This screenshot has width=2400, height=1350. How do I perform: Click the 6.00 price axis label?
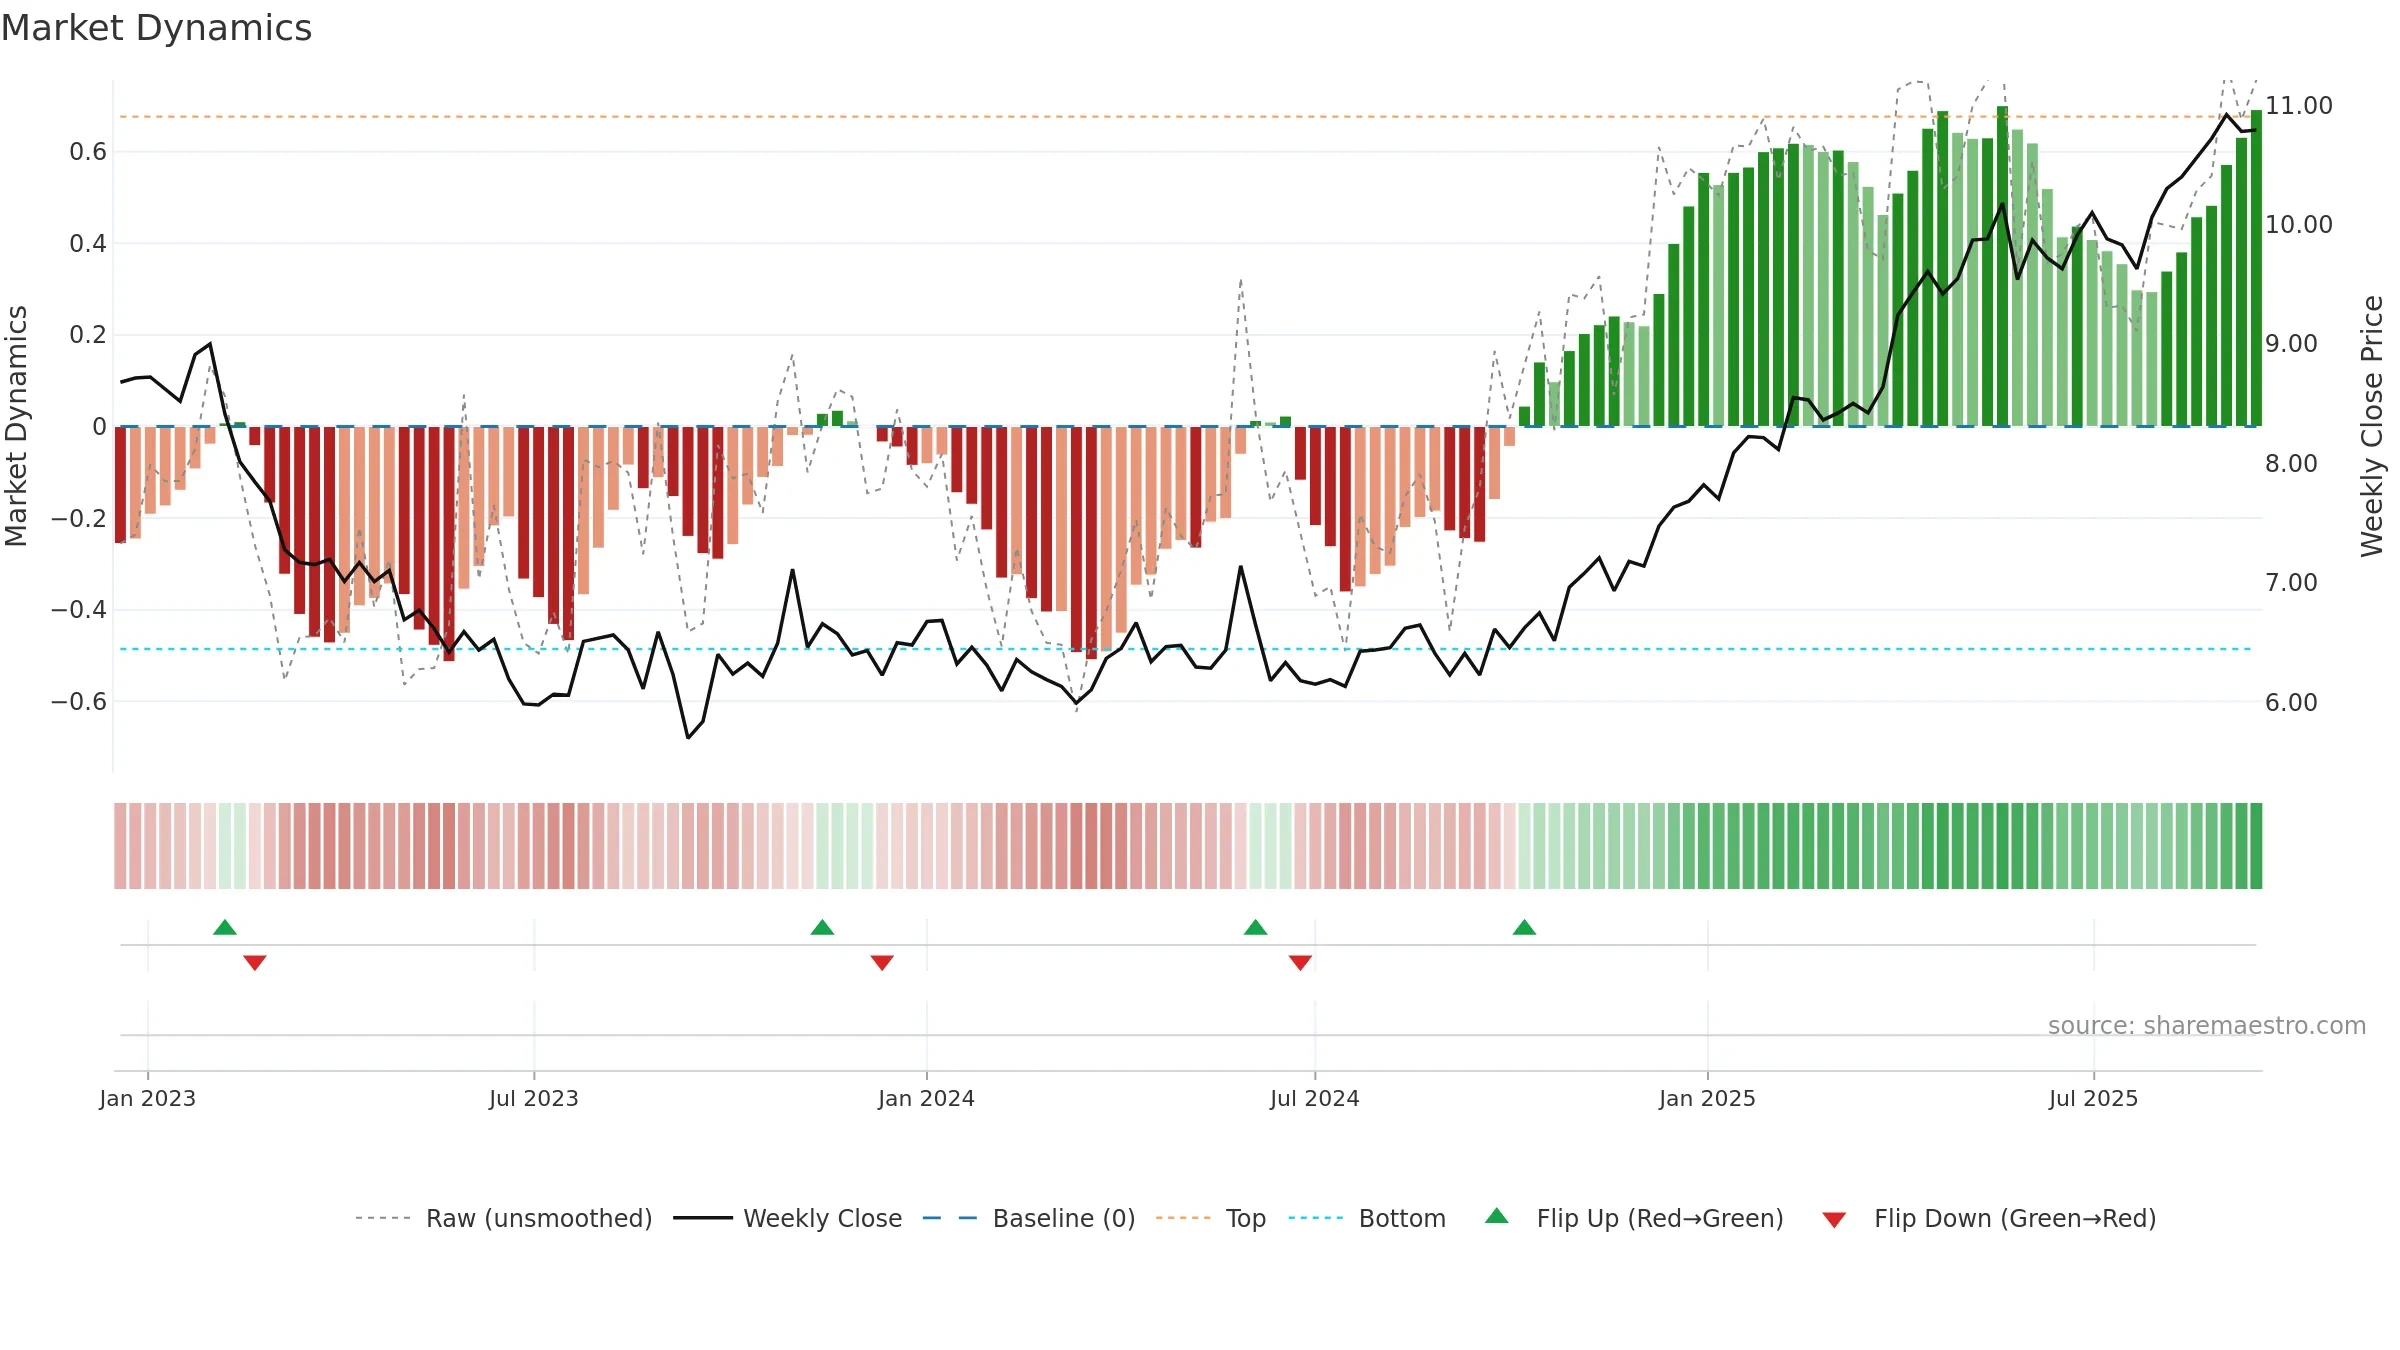(2292, 702)
